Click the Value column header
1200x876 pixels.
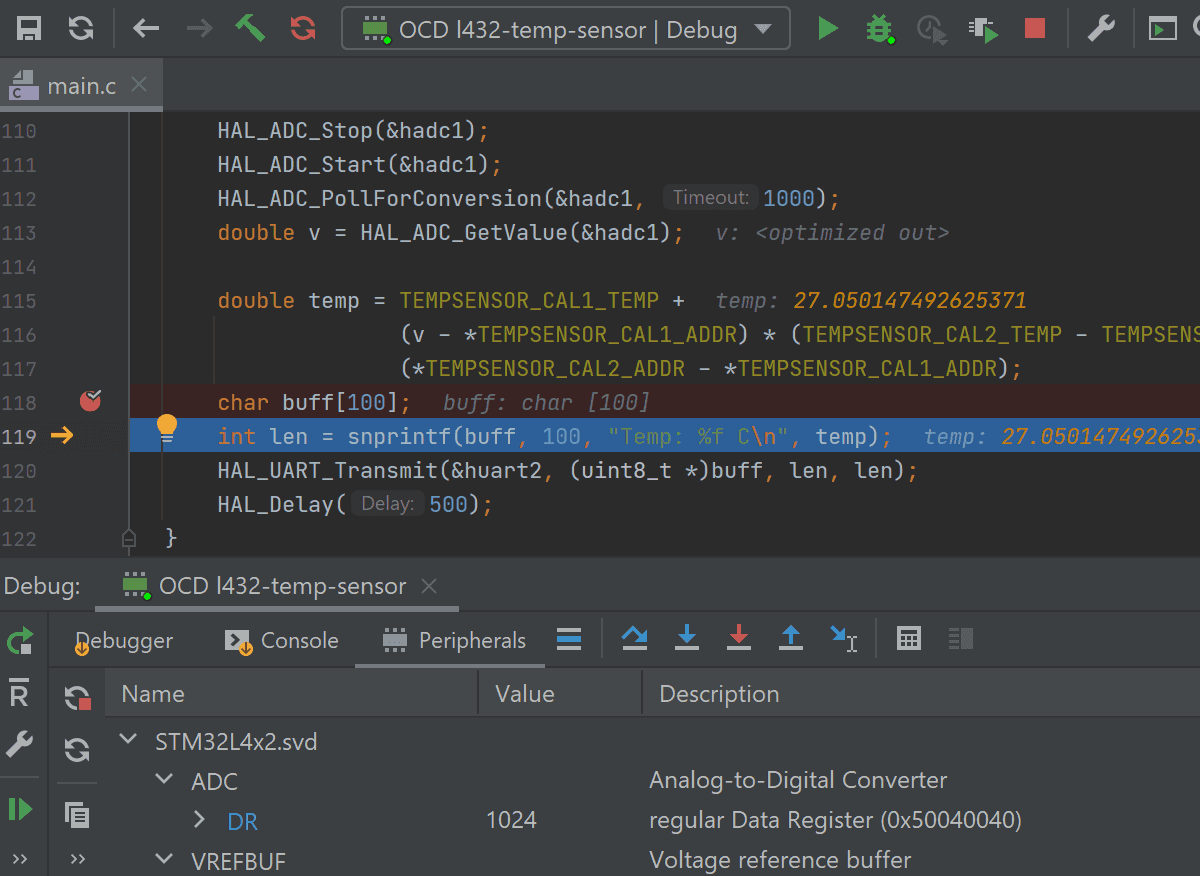[525, 694]
